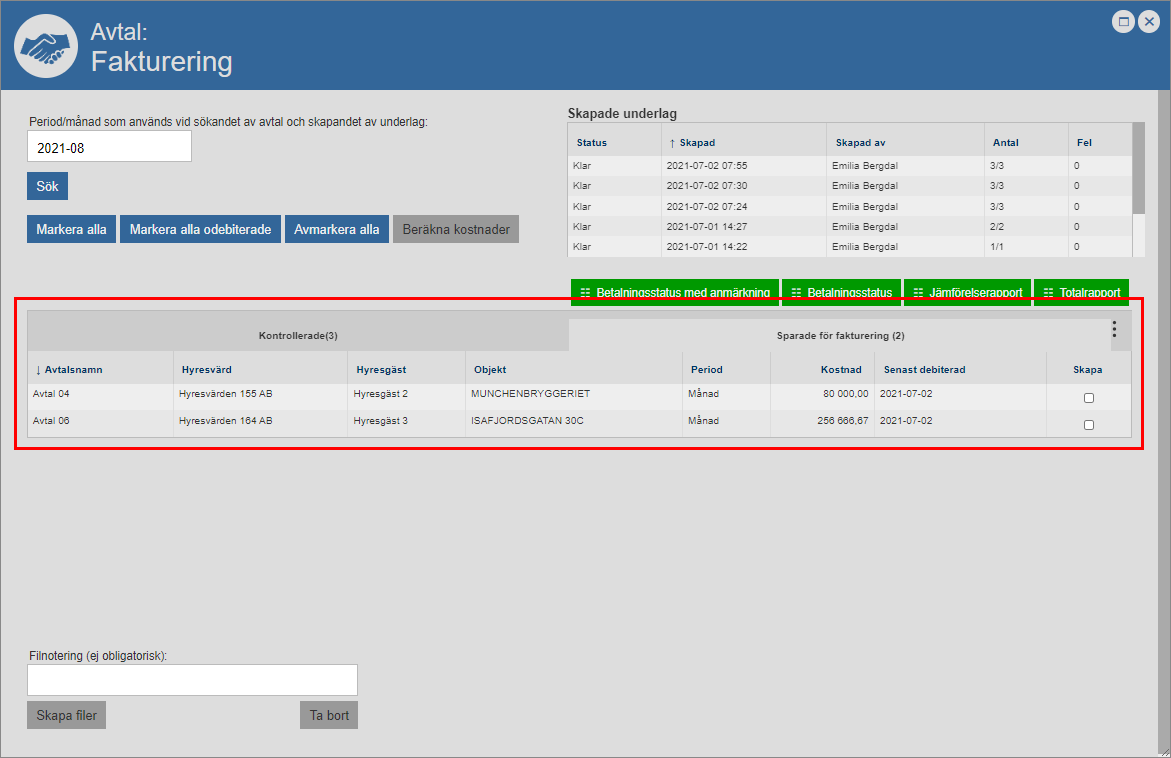Tick the Skapa checkbox for Avtal 06
Image resolution: width=1171 pixels, height=758 pixels.
pos(1089,425)
